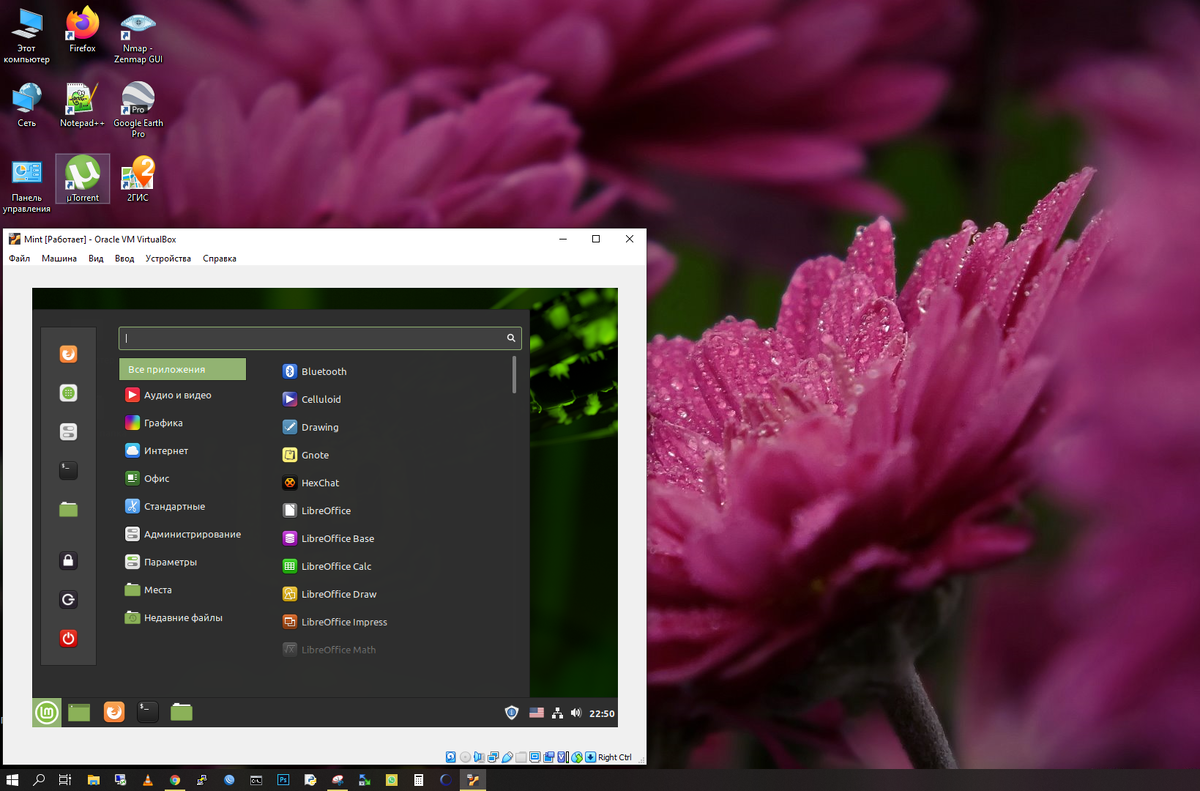Mute audio via the Mint panel speaker icon
The image size is (1200, 791).
click(x=576, y=712)
